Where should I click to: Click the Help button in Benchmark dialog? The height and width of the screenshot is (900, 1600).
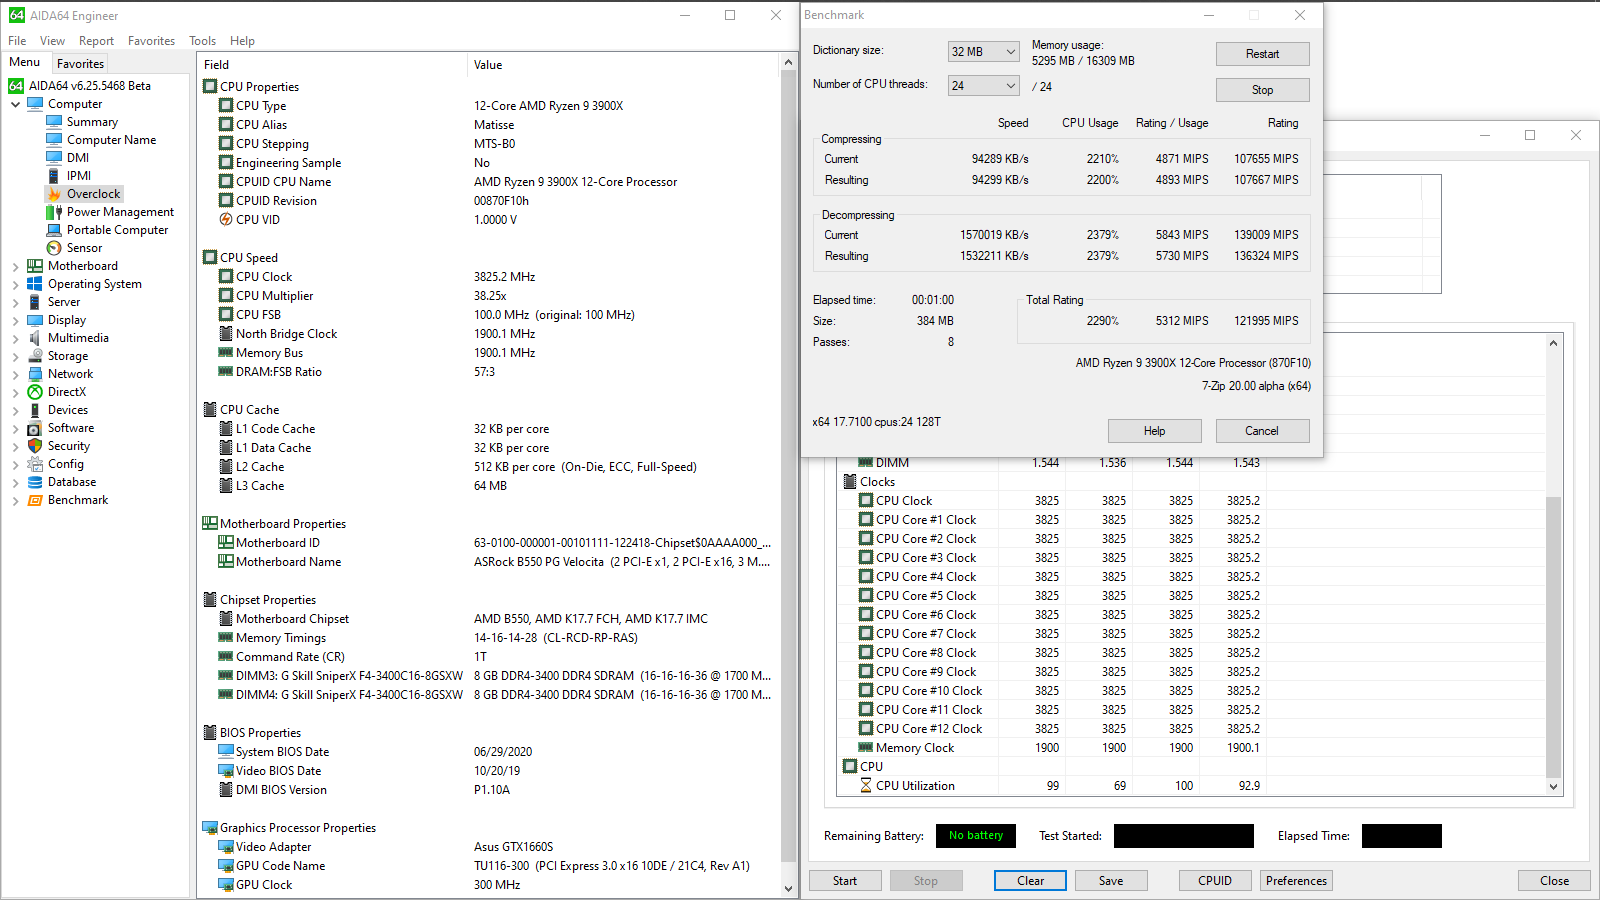(1154, 431)
